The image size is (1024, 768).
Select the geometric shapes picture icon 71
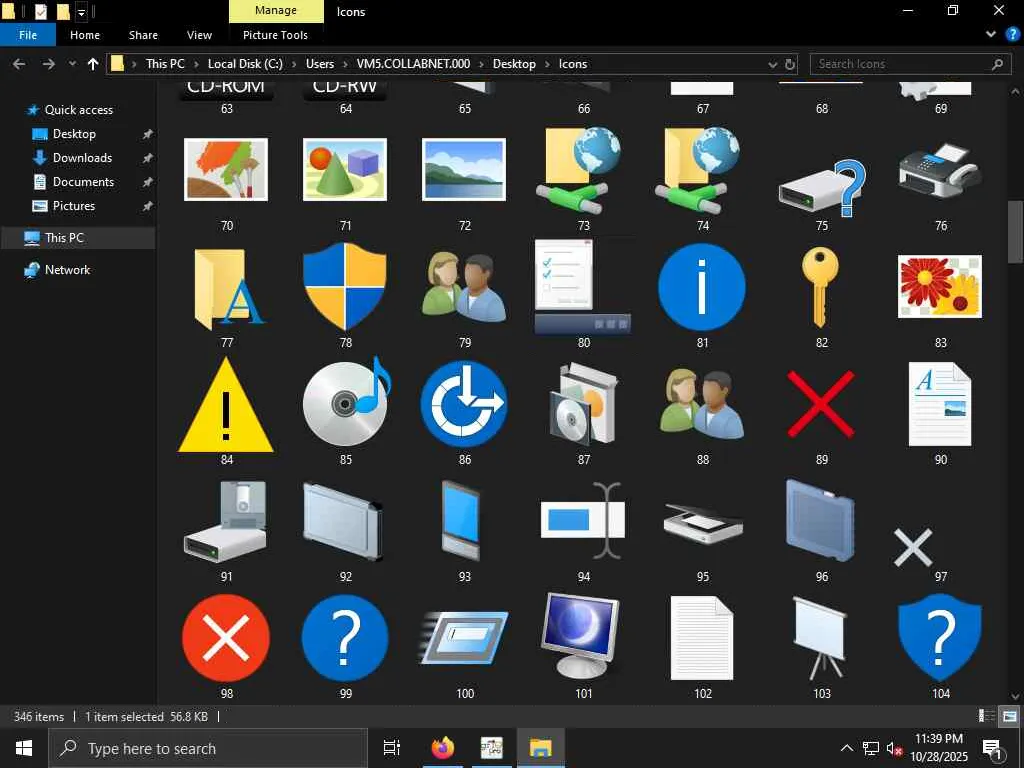345,169
